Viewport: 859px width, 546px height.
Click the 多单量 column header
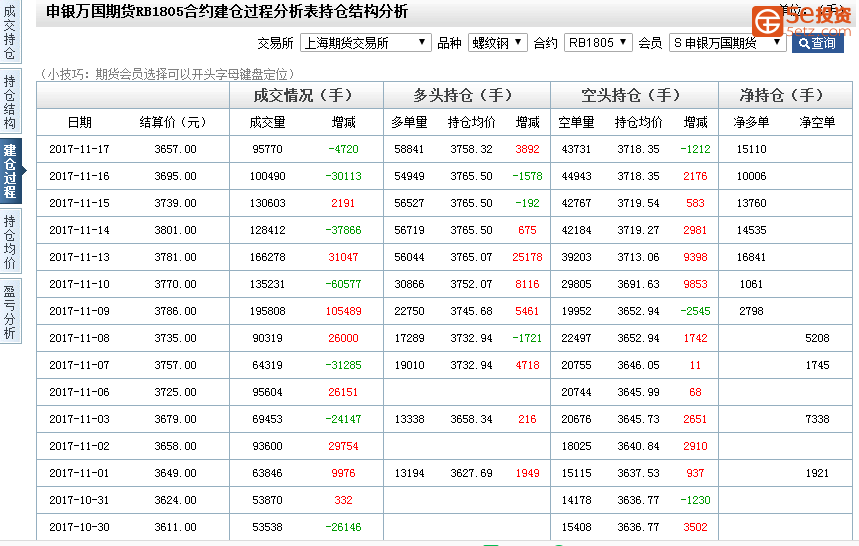point(409,122)
